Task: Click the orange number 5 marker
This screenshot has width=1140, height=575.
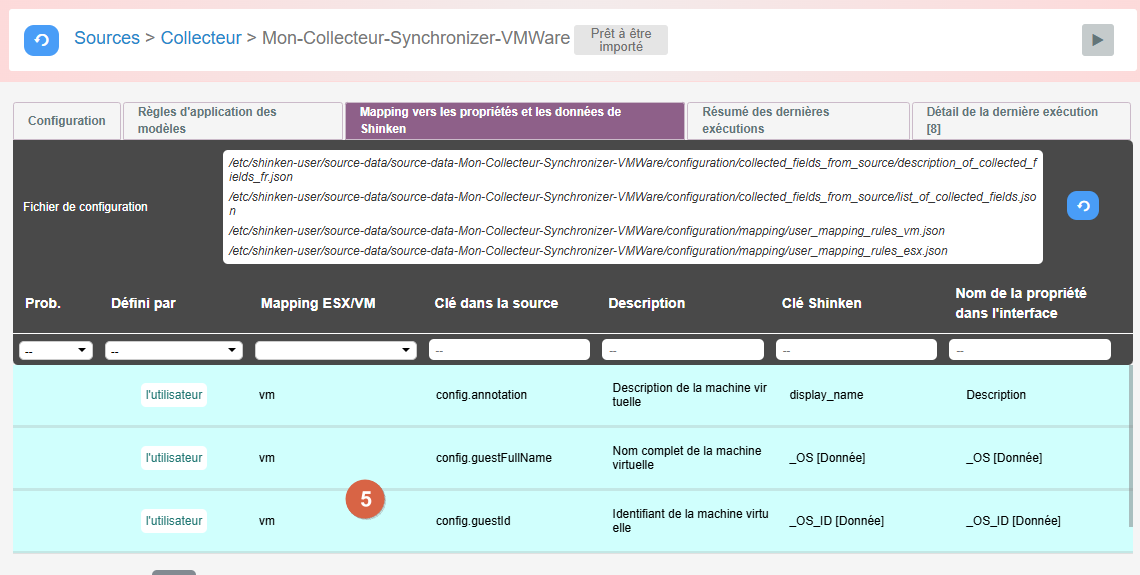Action: click(x=365, y=500)
